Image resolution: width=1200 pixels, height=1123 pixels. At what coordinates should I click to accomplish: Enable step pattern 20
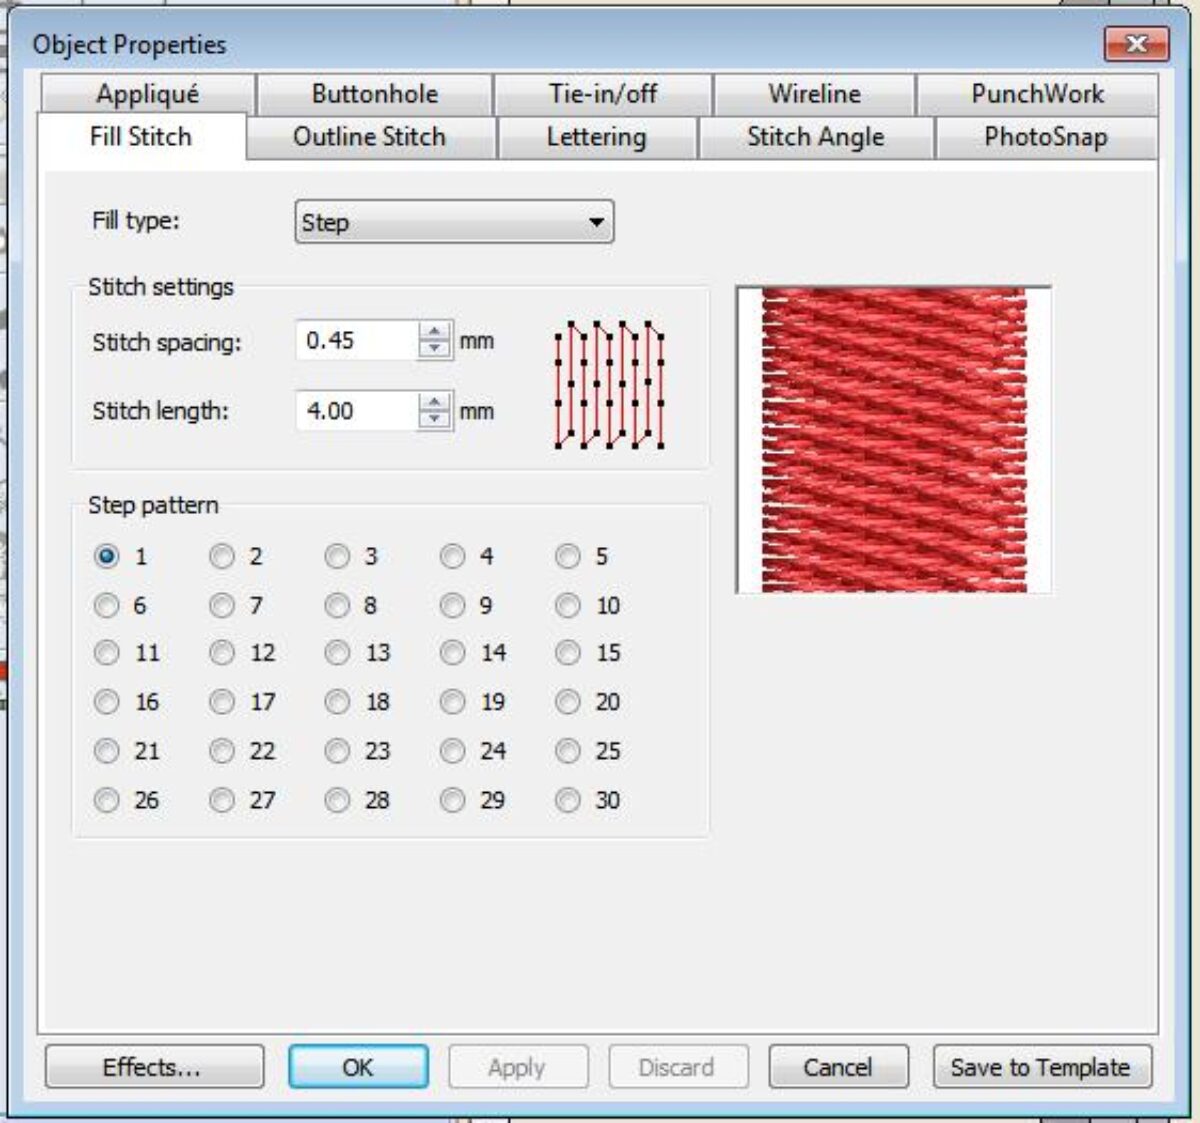point(568,702)
